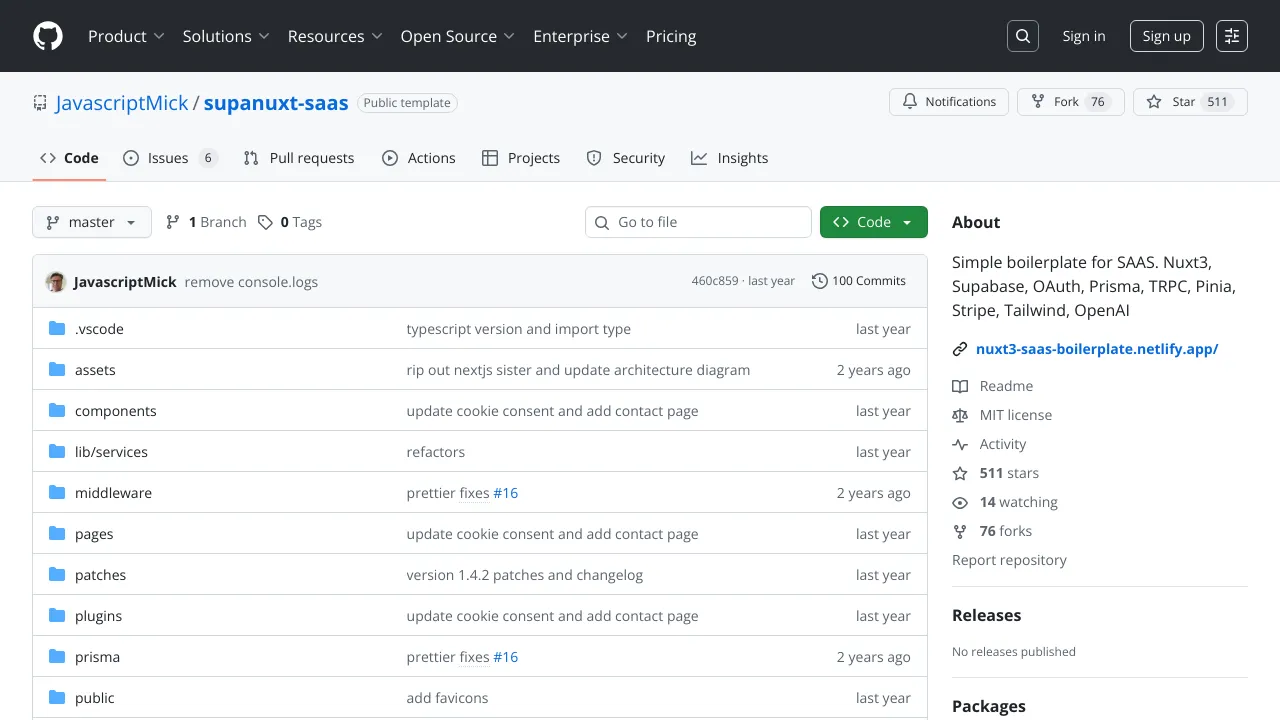Viewport: 1280px width, 720px height.
Task: Switch to the Pull requests tab
Action: 299,158
